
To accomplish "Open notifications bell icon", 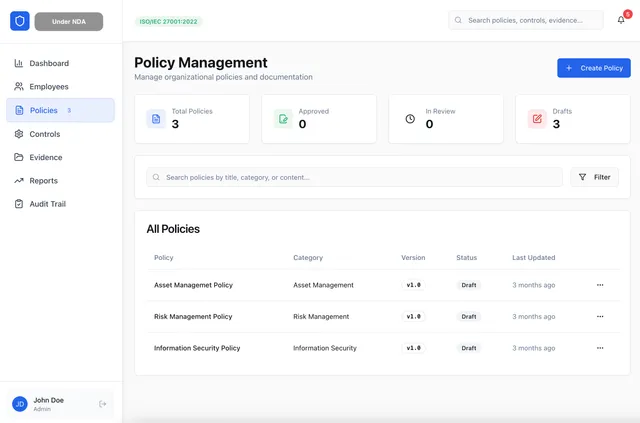I will tap(621, 20).
